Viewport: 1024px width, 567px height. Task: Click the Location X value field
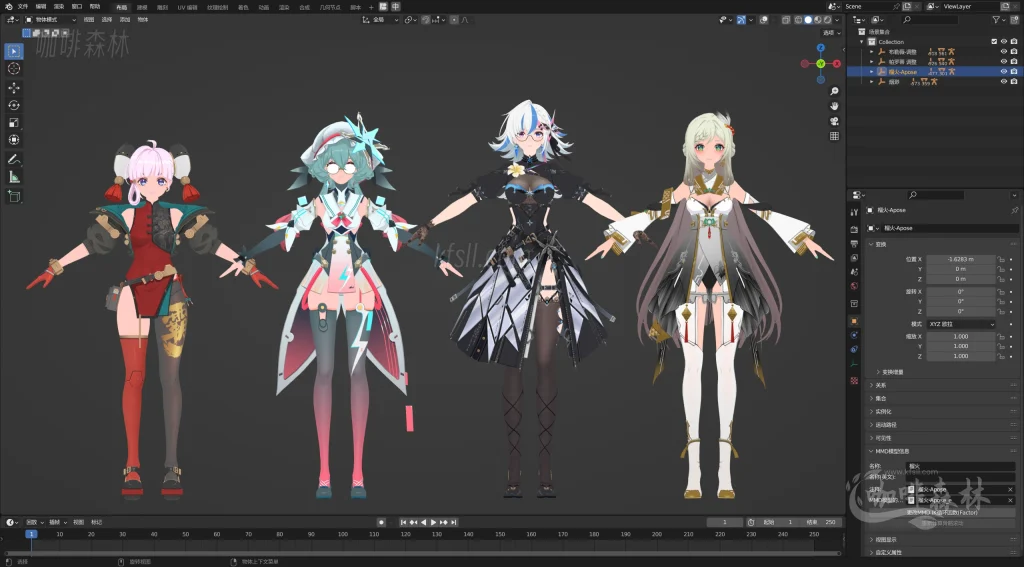(961, 259)
